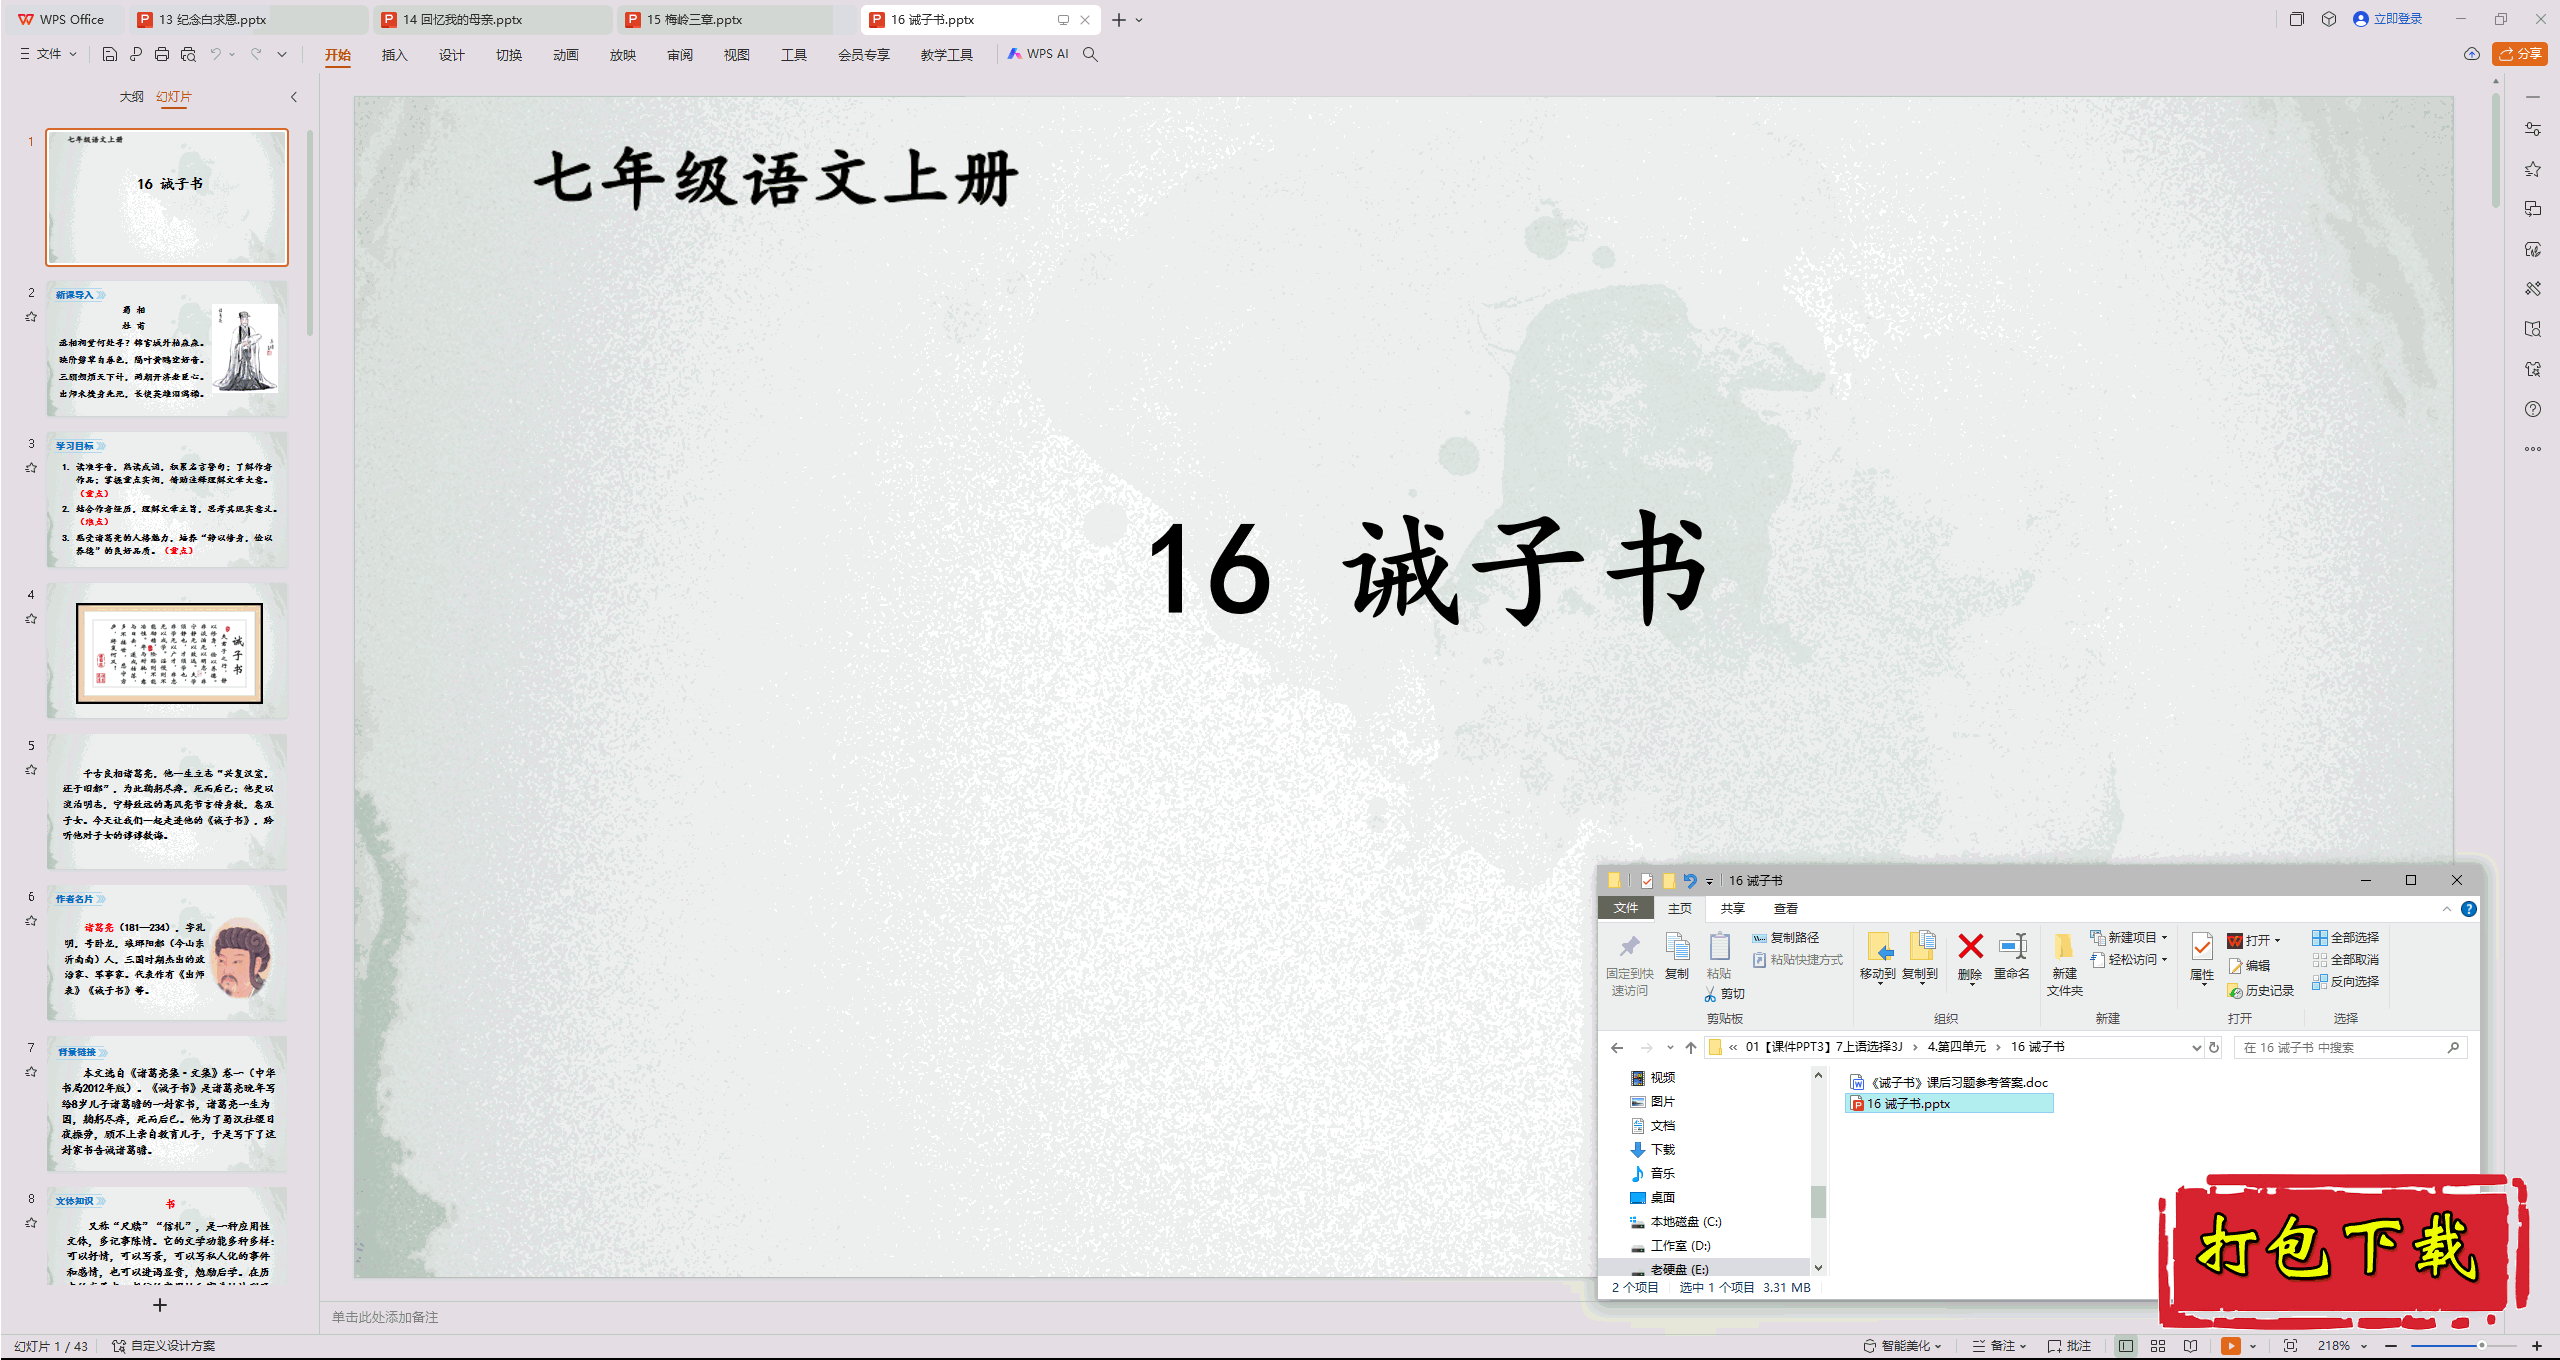The height and width of the screenshot is (1360, 2560).
Task: Click the zoom out minus button
Action: click(x=2391, y=1346)
